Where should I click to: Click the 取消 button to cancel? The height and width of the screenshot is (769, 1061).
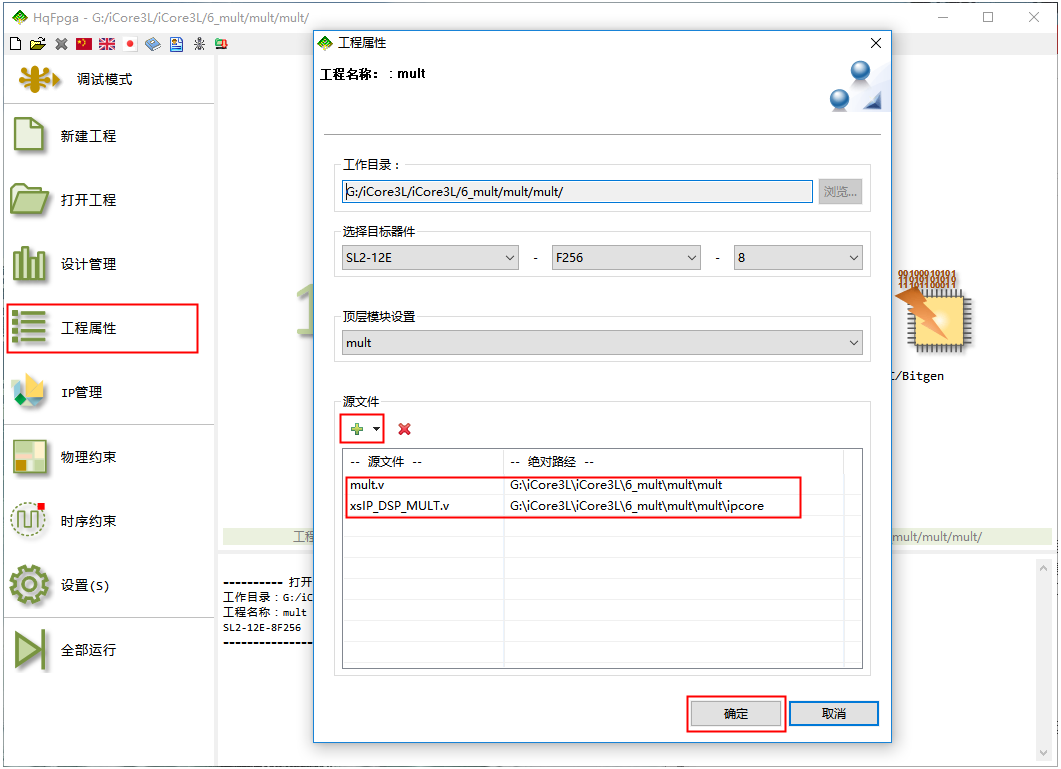[x=833, y=714]
